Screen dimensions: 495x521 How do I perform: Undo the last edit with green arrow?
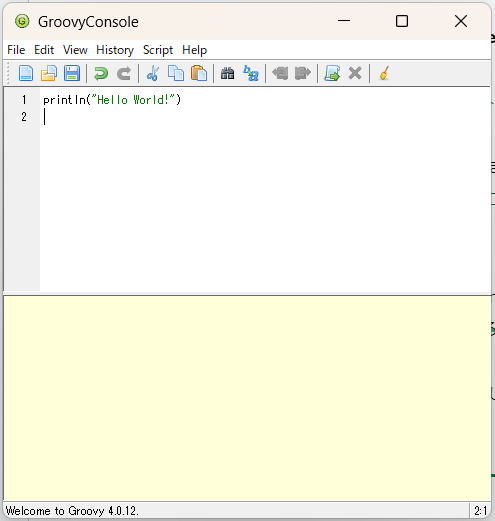[101, 73]
